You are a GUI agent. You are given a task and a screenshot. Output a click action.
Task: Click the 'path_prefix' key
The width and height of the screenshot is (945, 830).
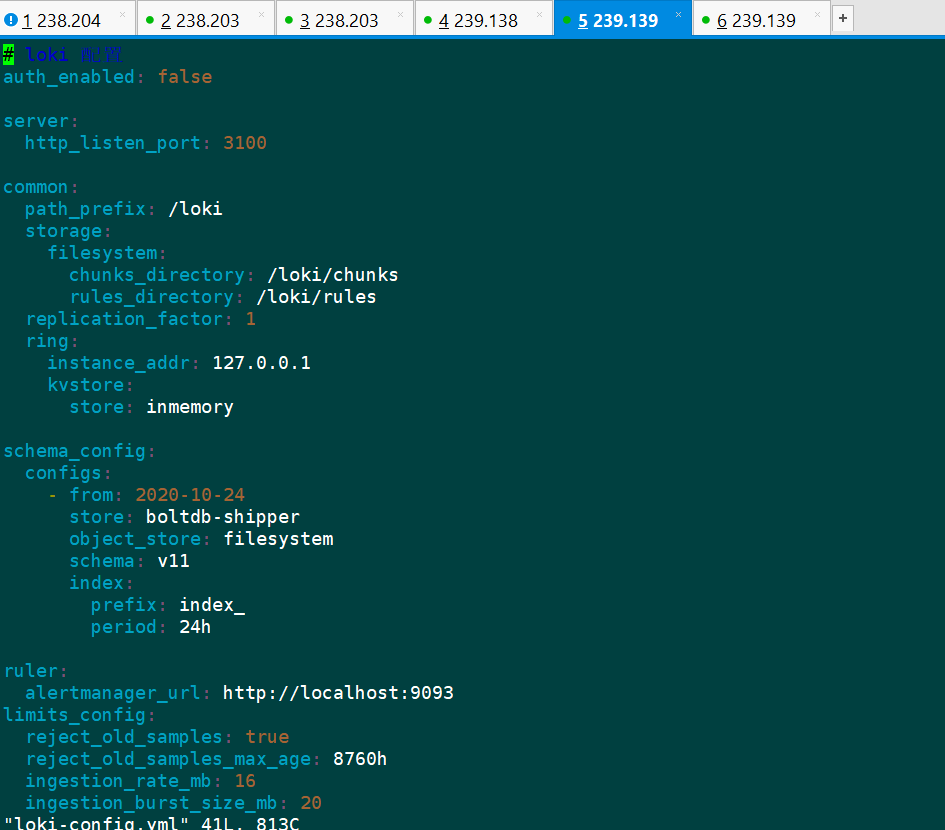pyautogui.click(x=85, y=209)
